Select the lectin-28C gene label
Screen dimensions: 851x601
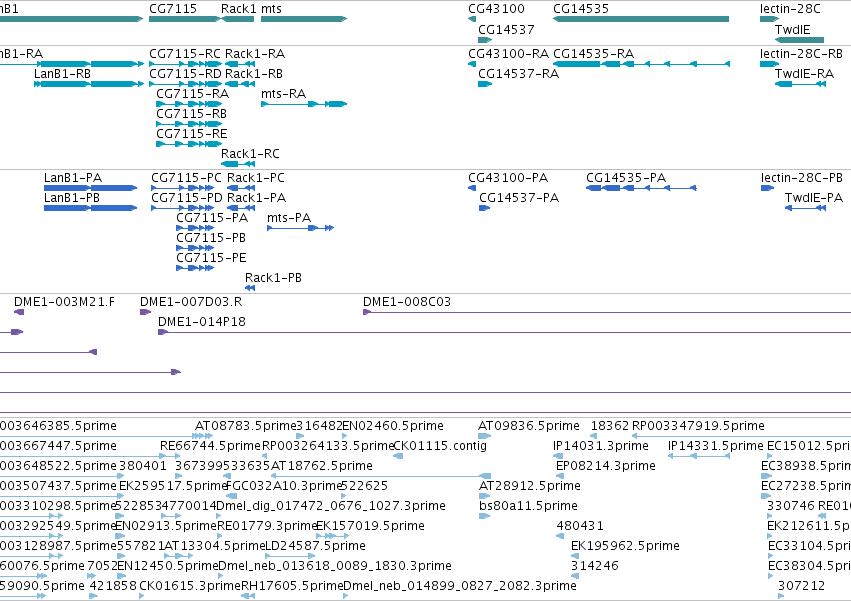(x=790, y=9)
